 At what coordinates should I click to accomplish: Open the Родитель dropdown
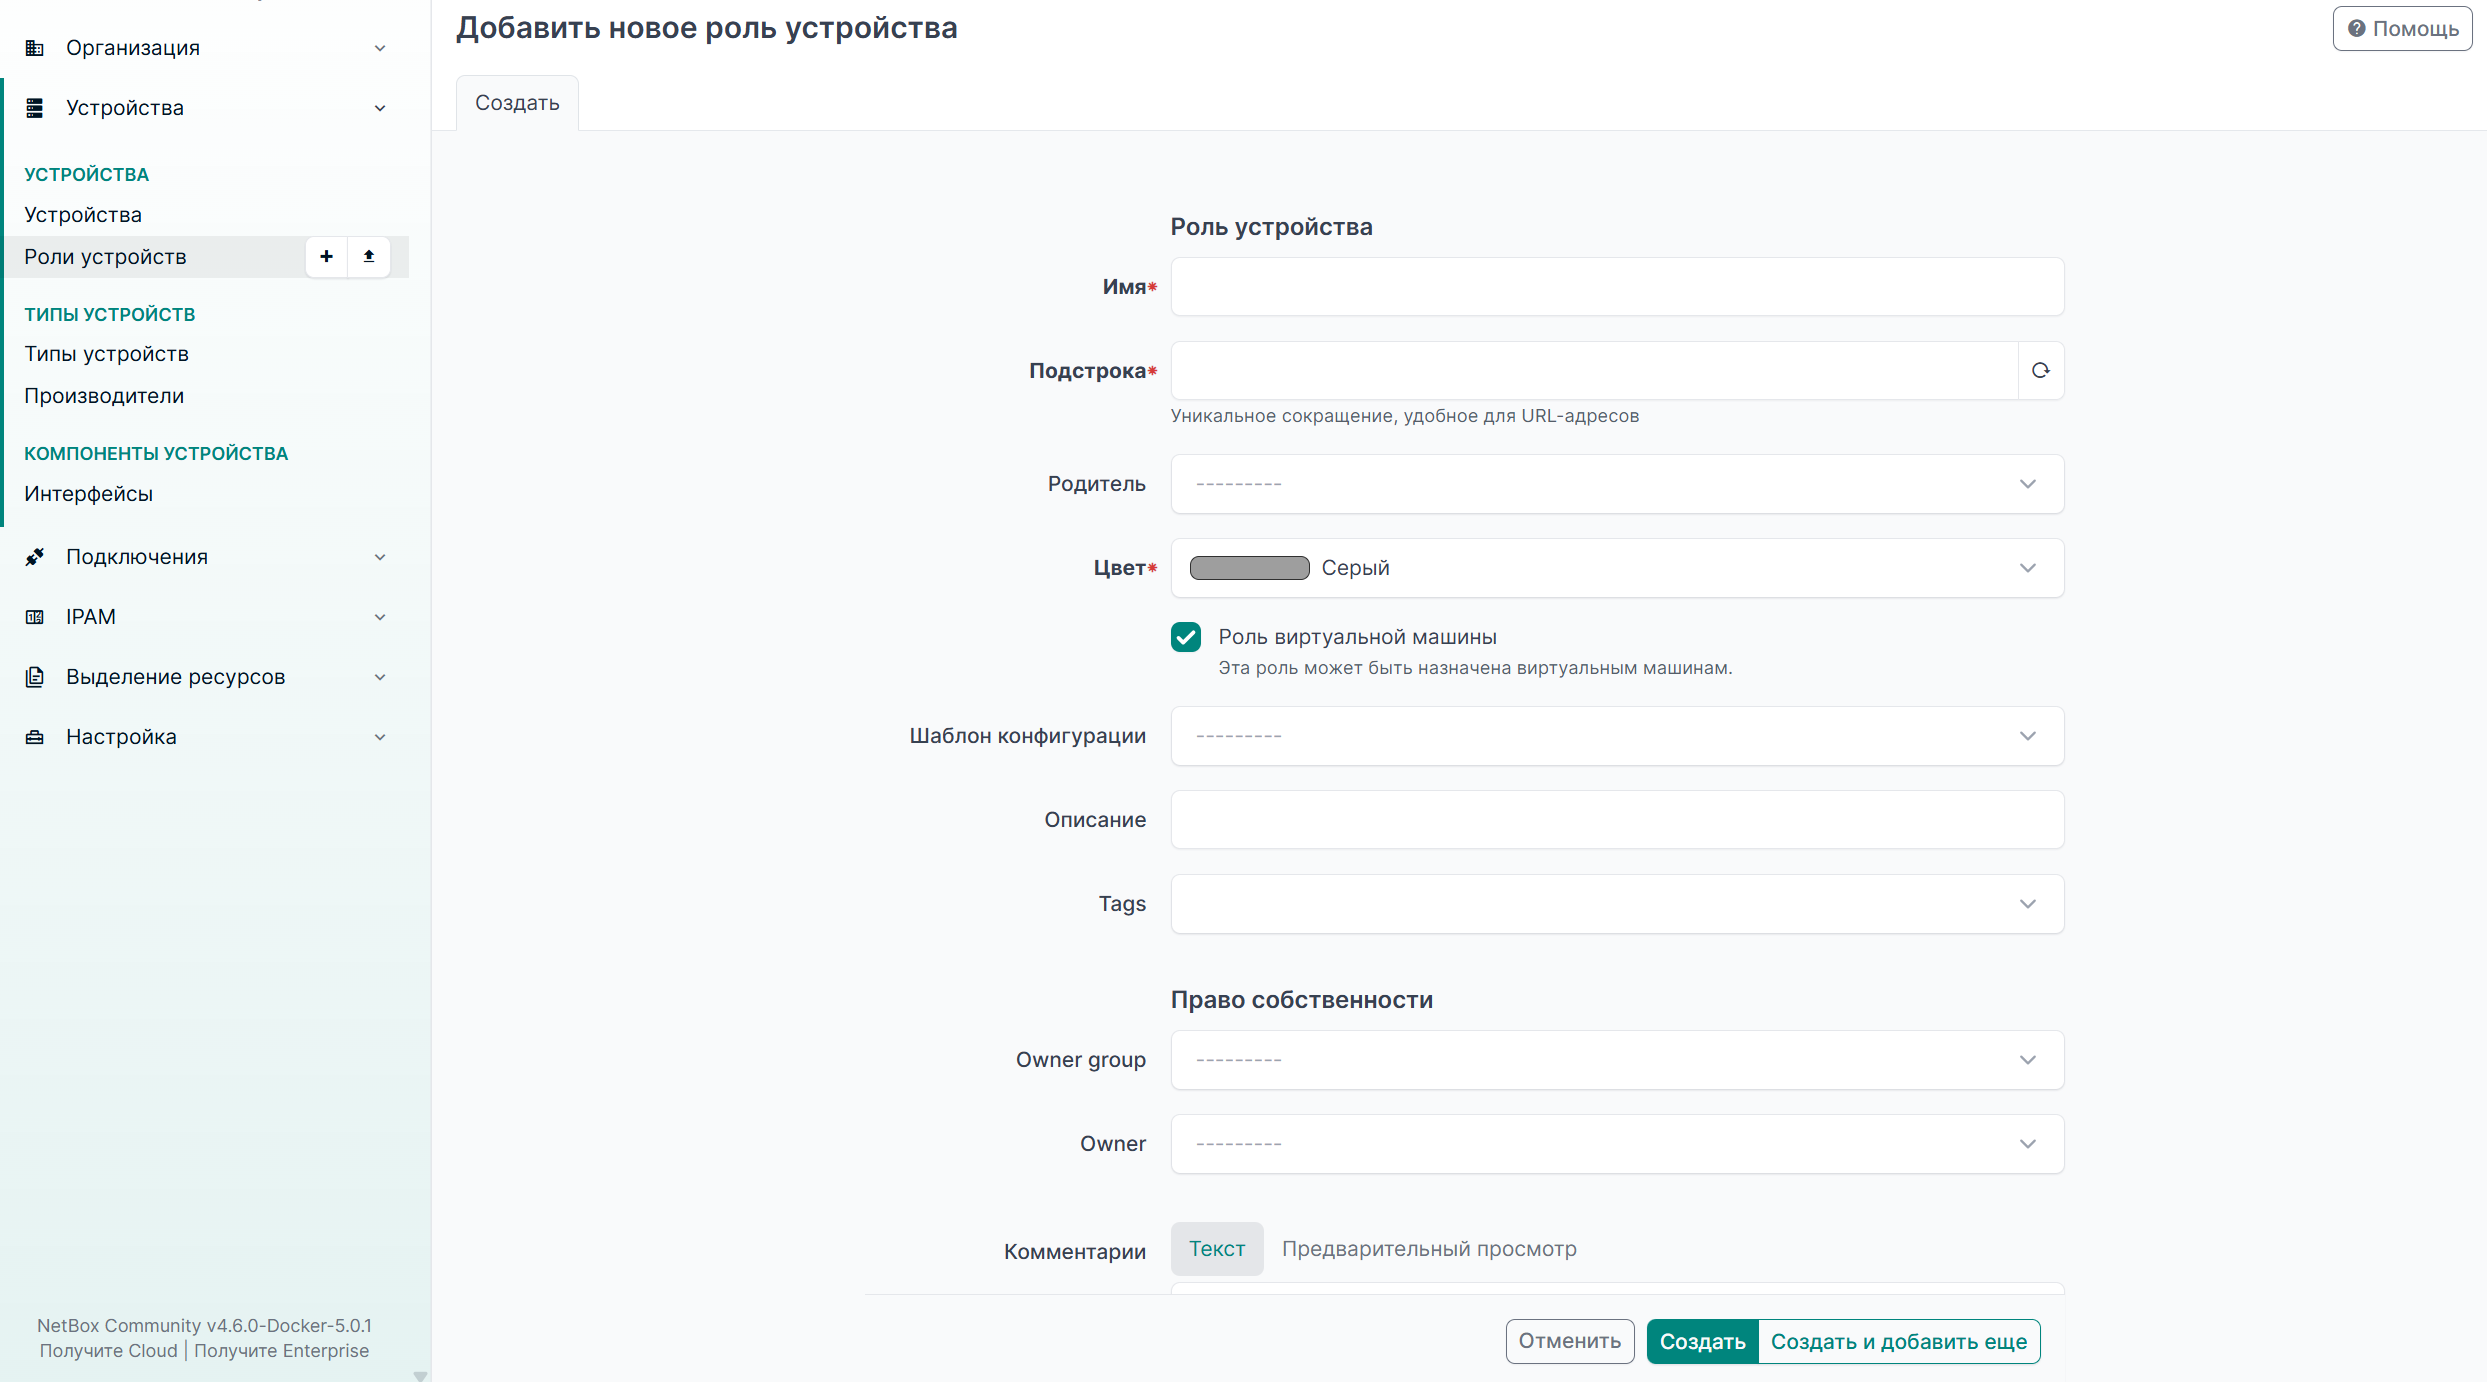tap(1617, 484)
